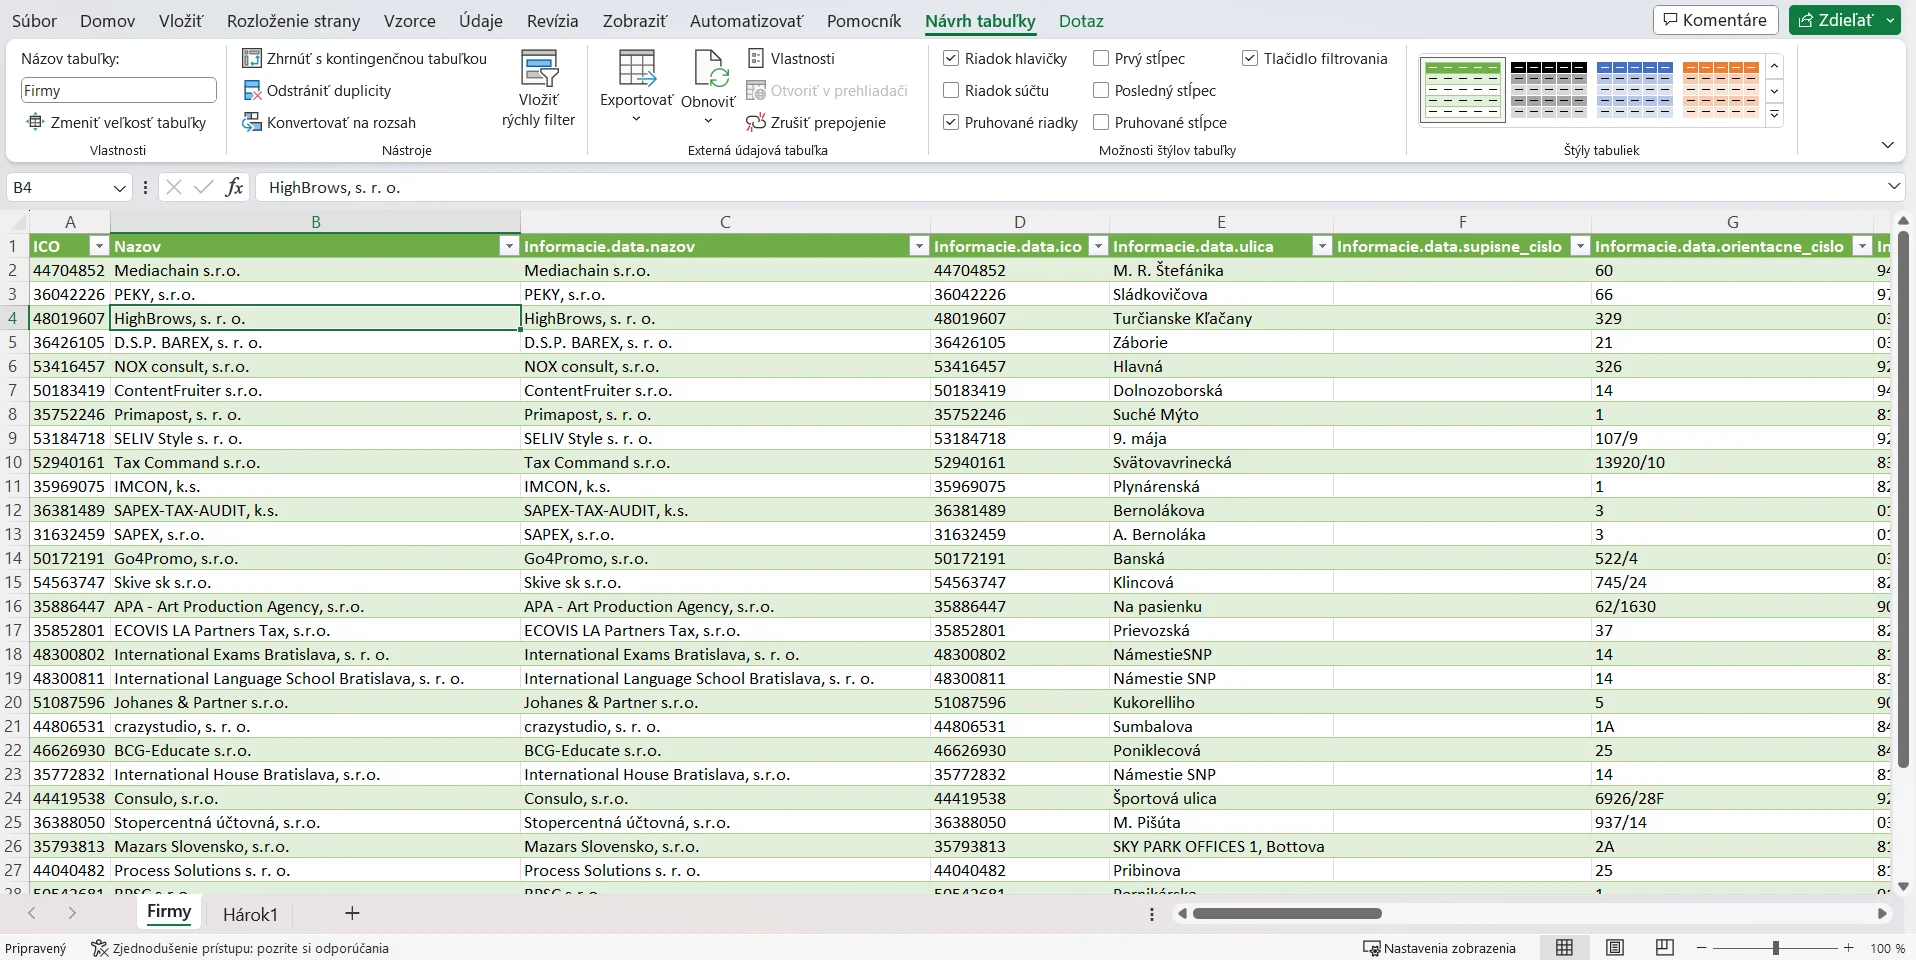This screenshot has height=960, width=1916.
Task: Click the Exportovať icon
Action: (637, 68)
